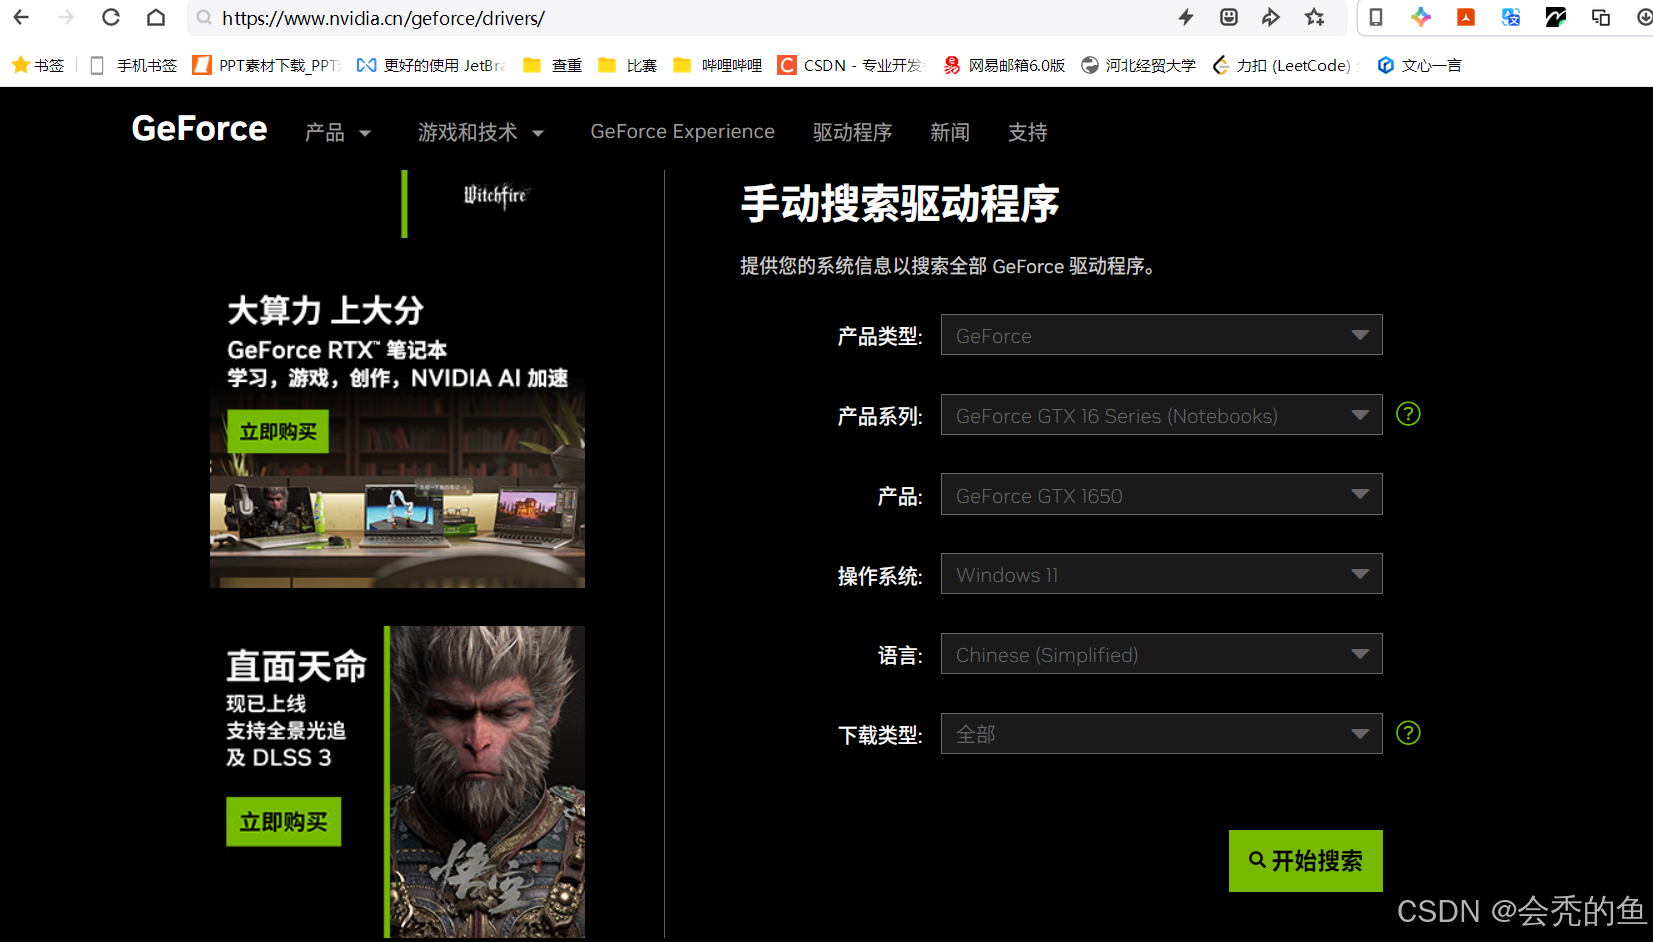This screenshot has width=1653, height=942.
Task: Open the 文心一言 bookmark
Action: pyautogui.click(x=1420, y=65)
